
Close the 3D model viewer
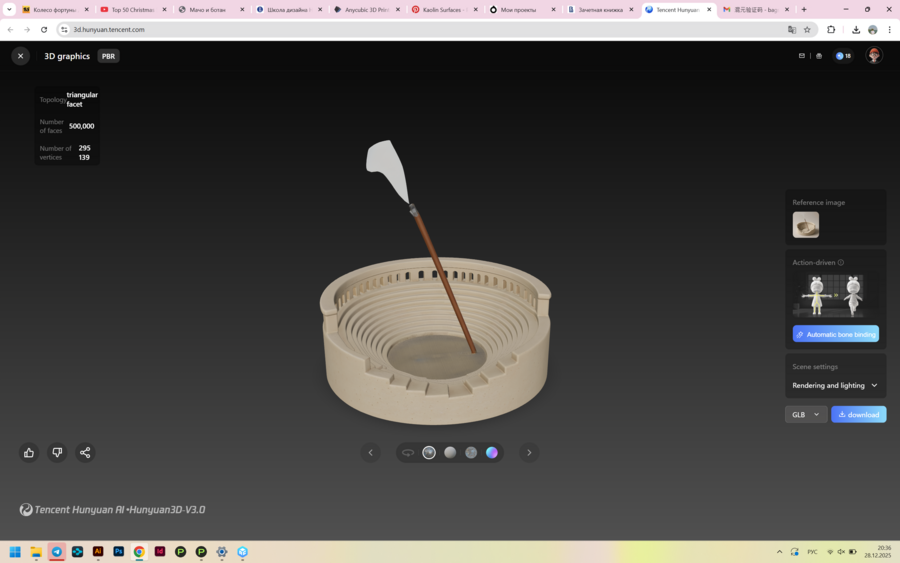[20, 56]
